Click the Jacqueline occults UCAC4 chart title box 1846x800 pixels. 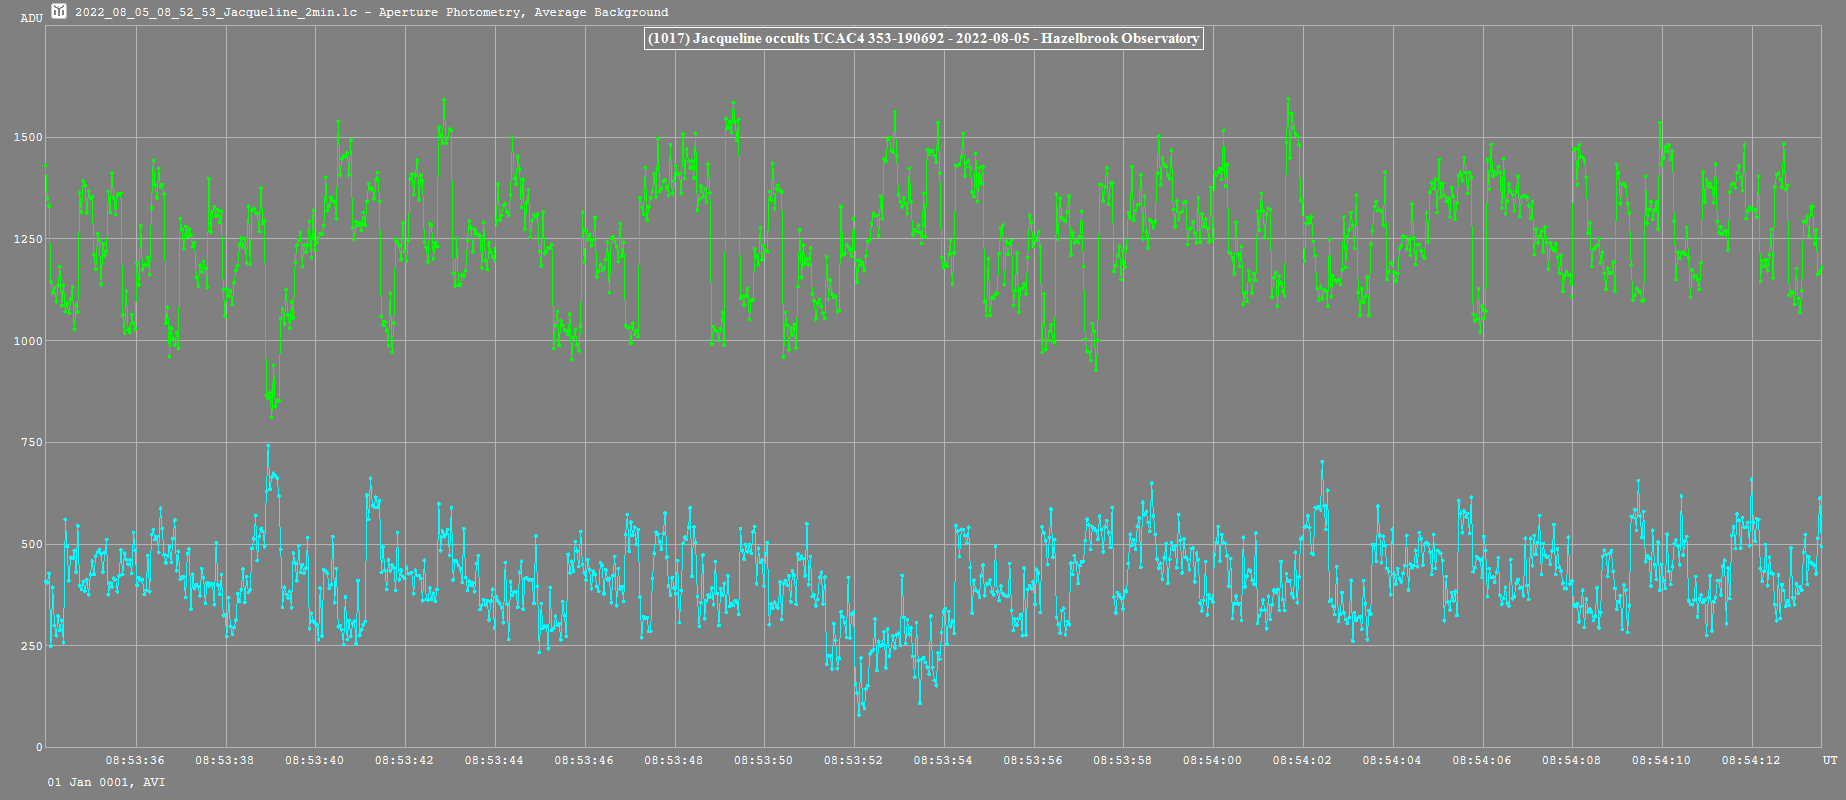(923, 38)
